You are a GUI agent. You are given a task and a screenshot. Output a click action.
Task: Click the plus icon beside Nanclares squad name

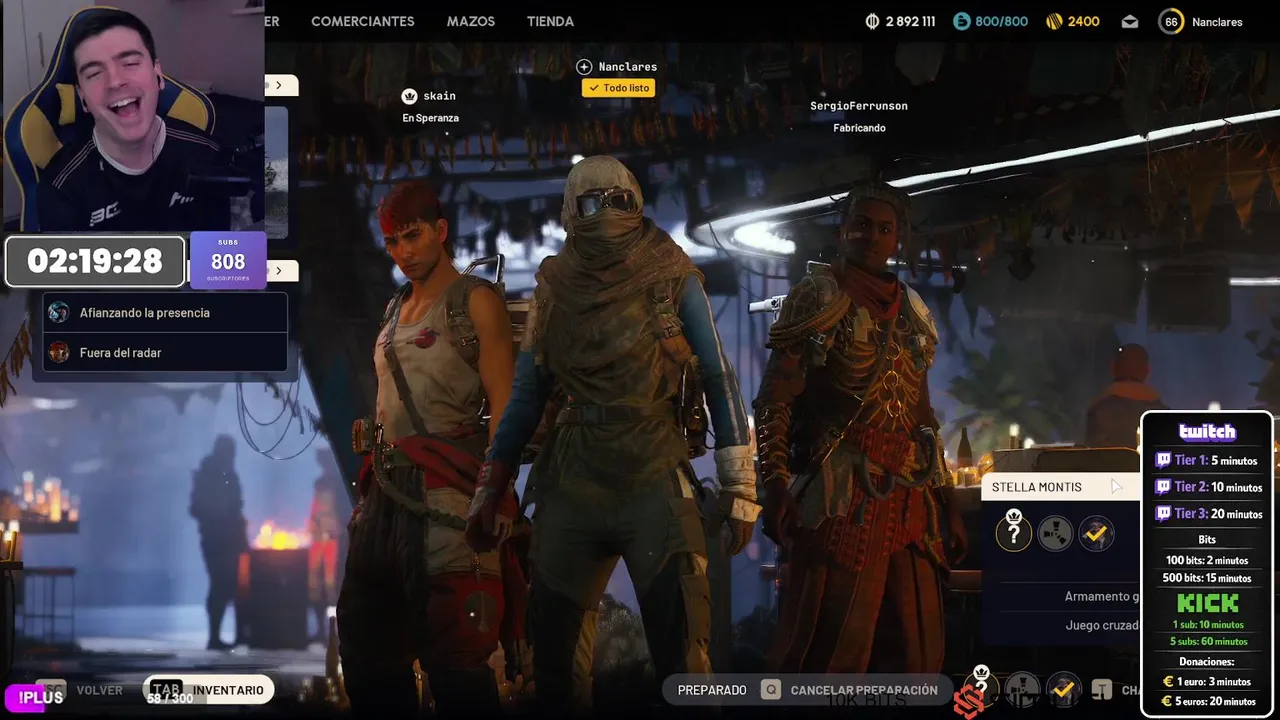point(585,67)
